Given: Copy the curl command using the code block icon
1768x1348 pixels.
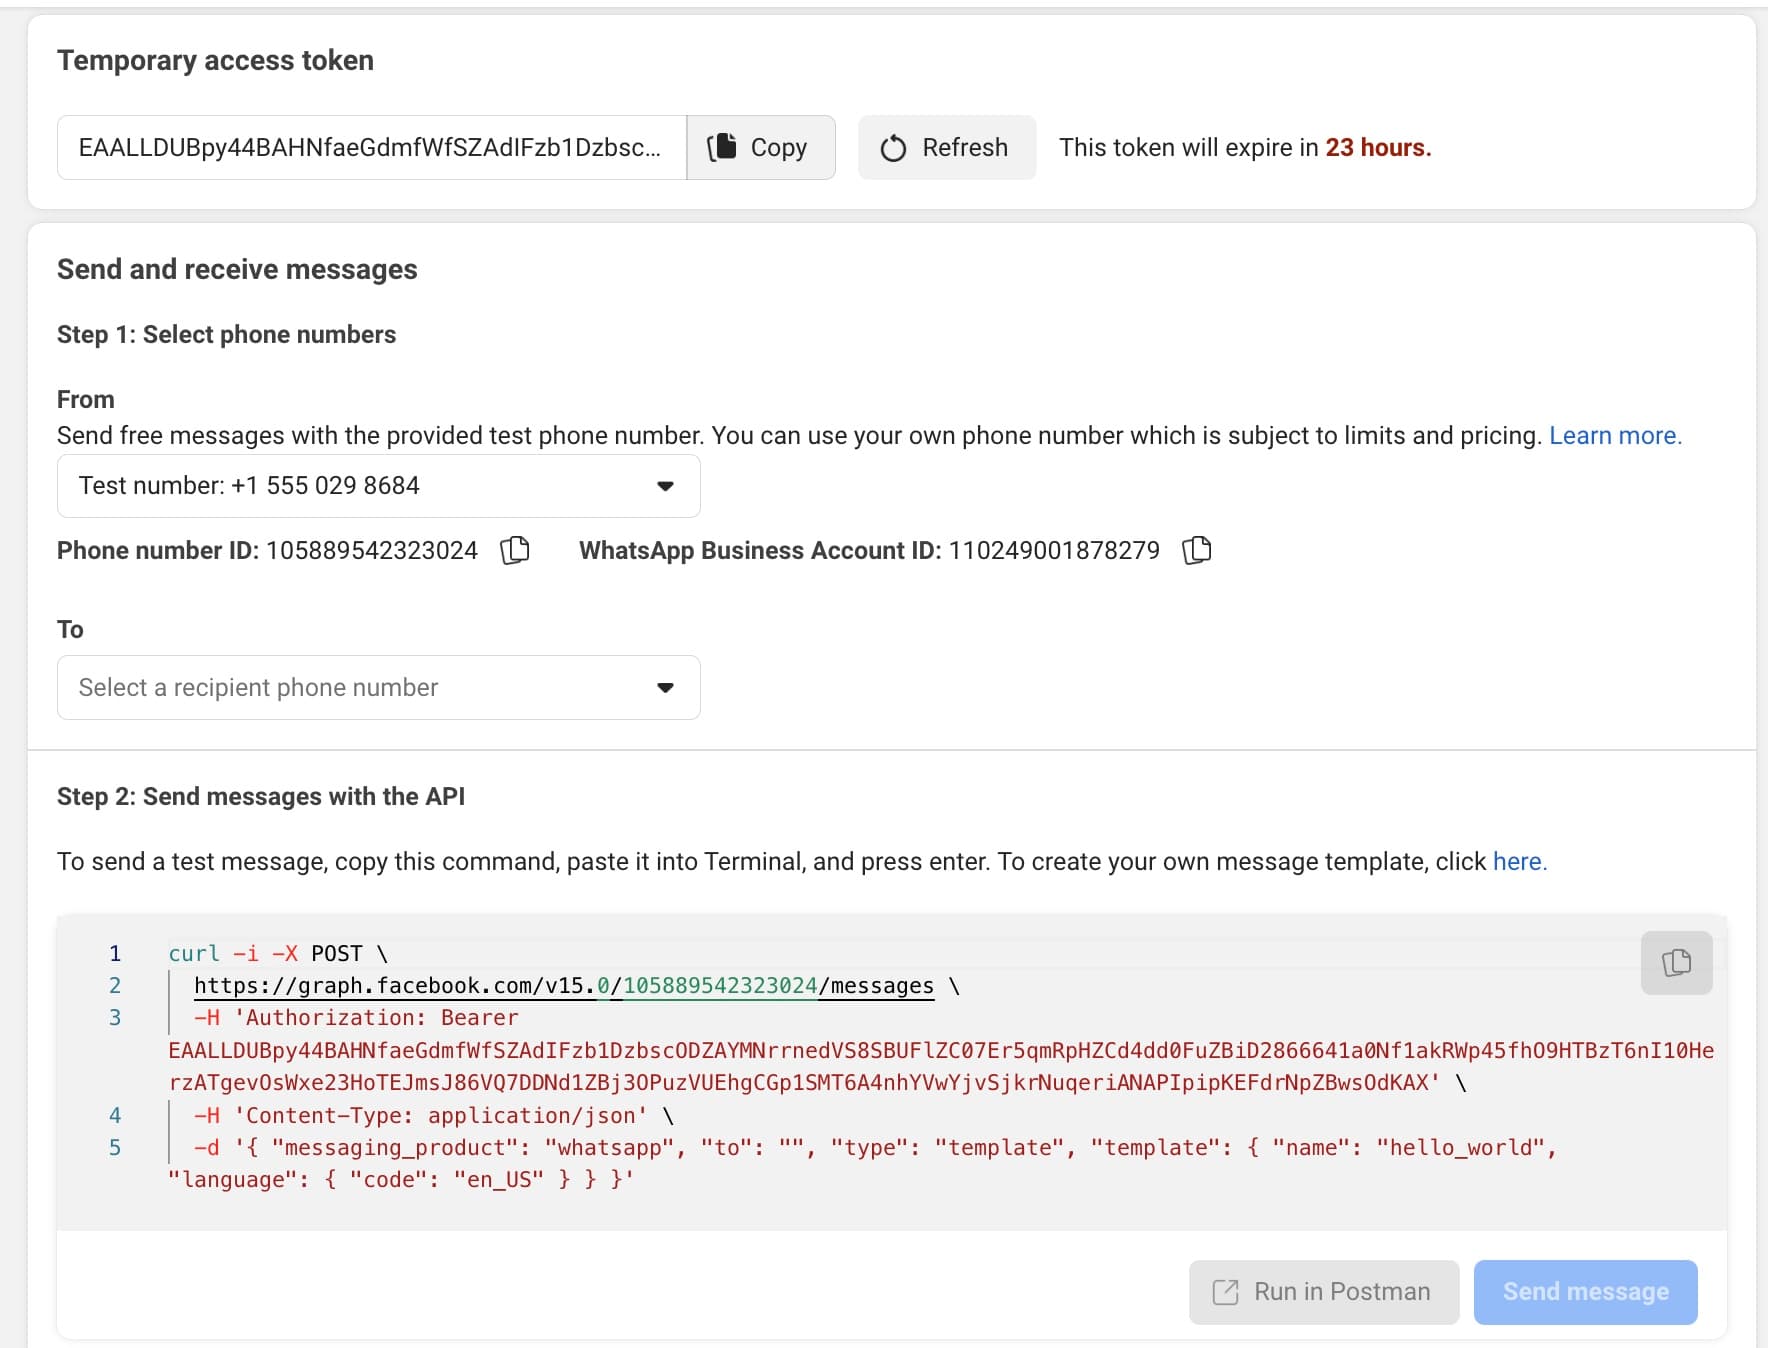Looking at the screenshot, I should [x=1676, y=962].
